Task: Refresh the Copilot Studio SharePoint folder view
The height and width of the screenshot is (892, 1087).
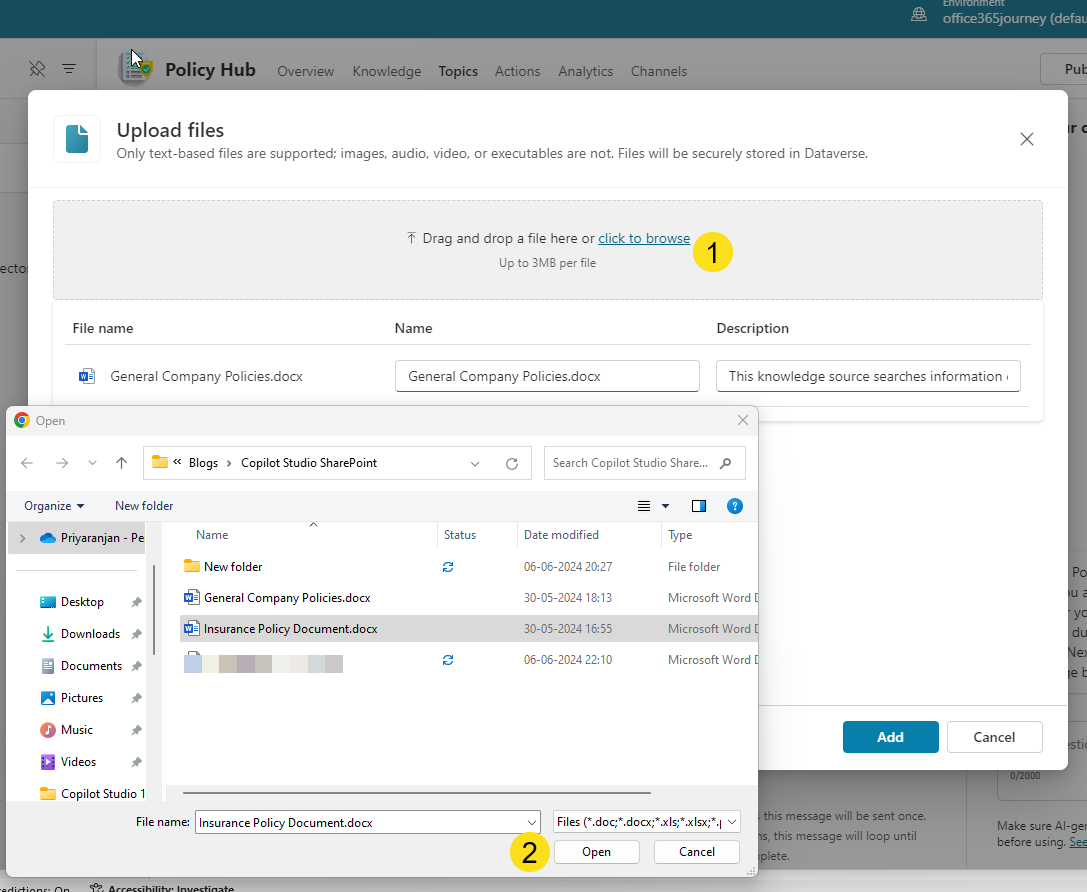Action: (510, 462)
